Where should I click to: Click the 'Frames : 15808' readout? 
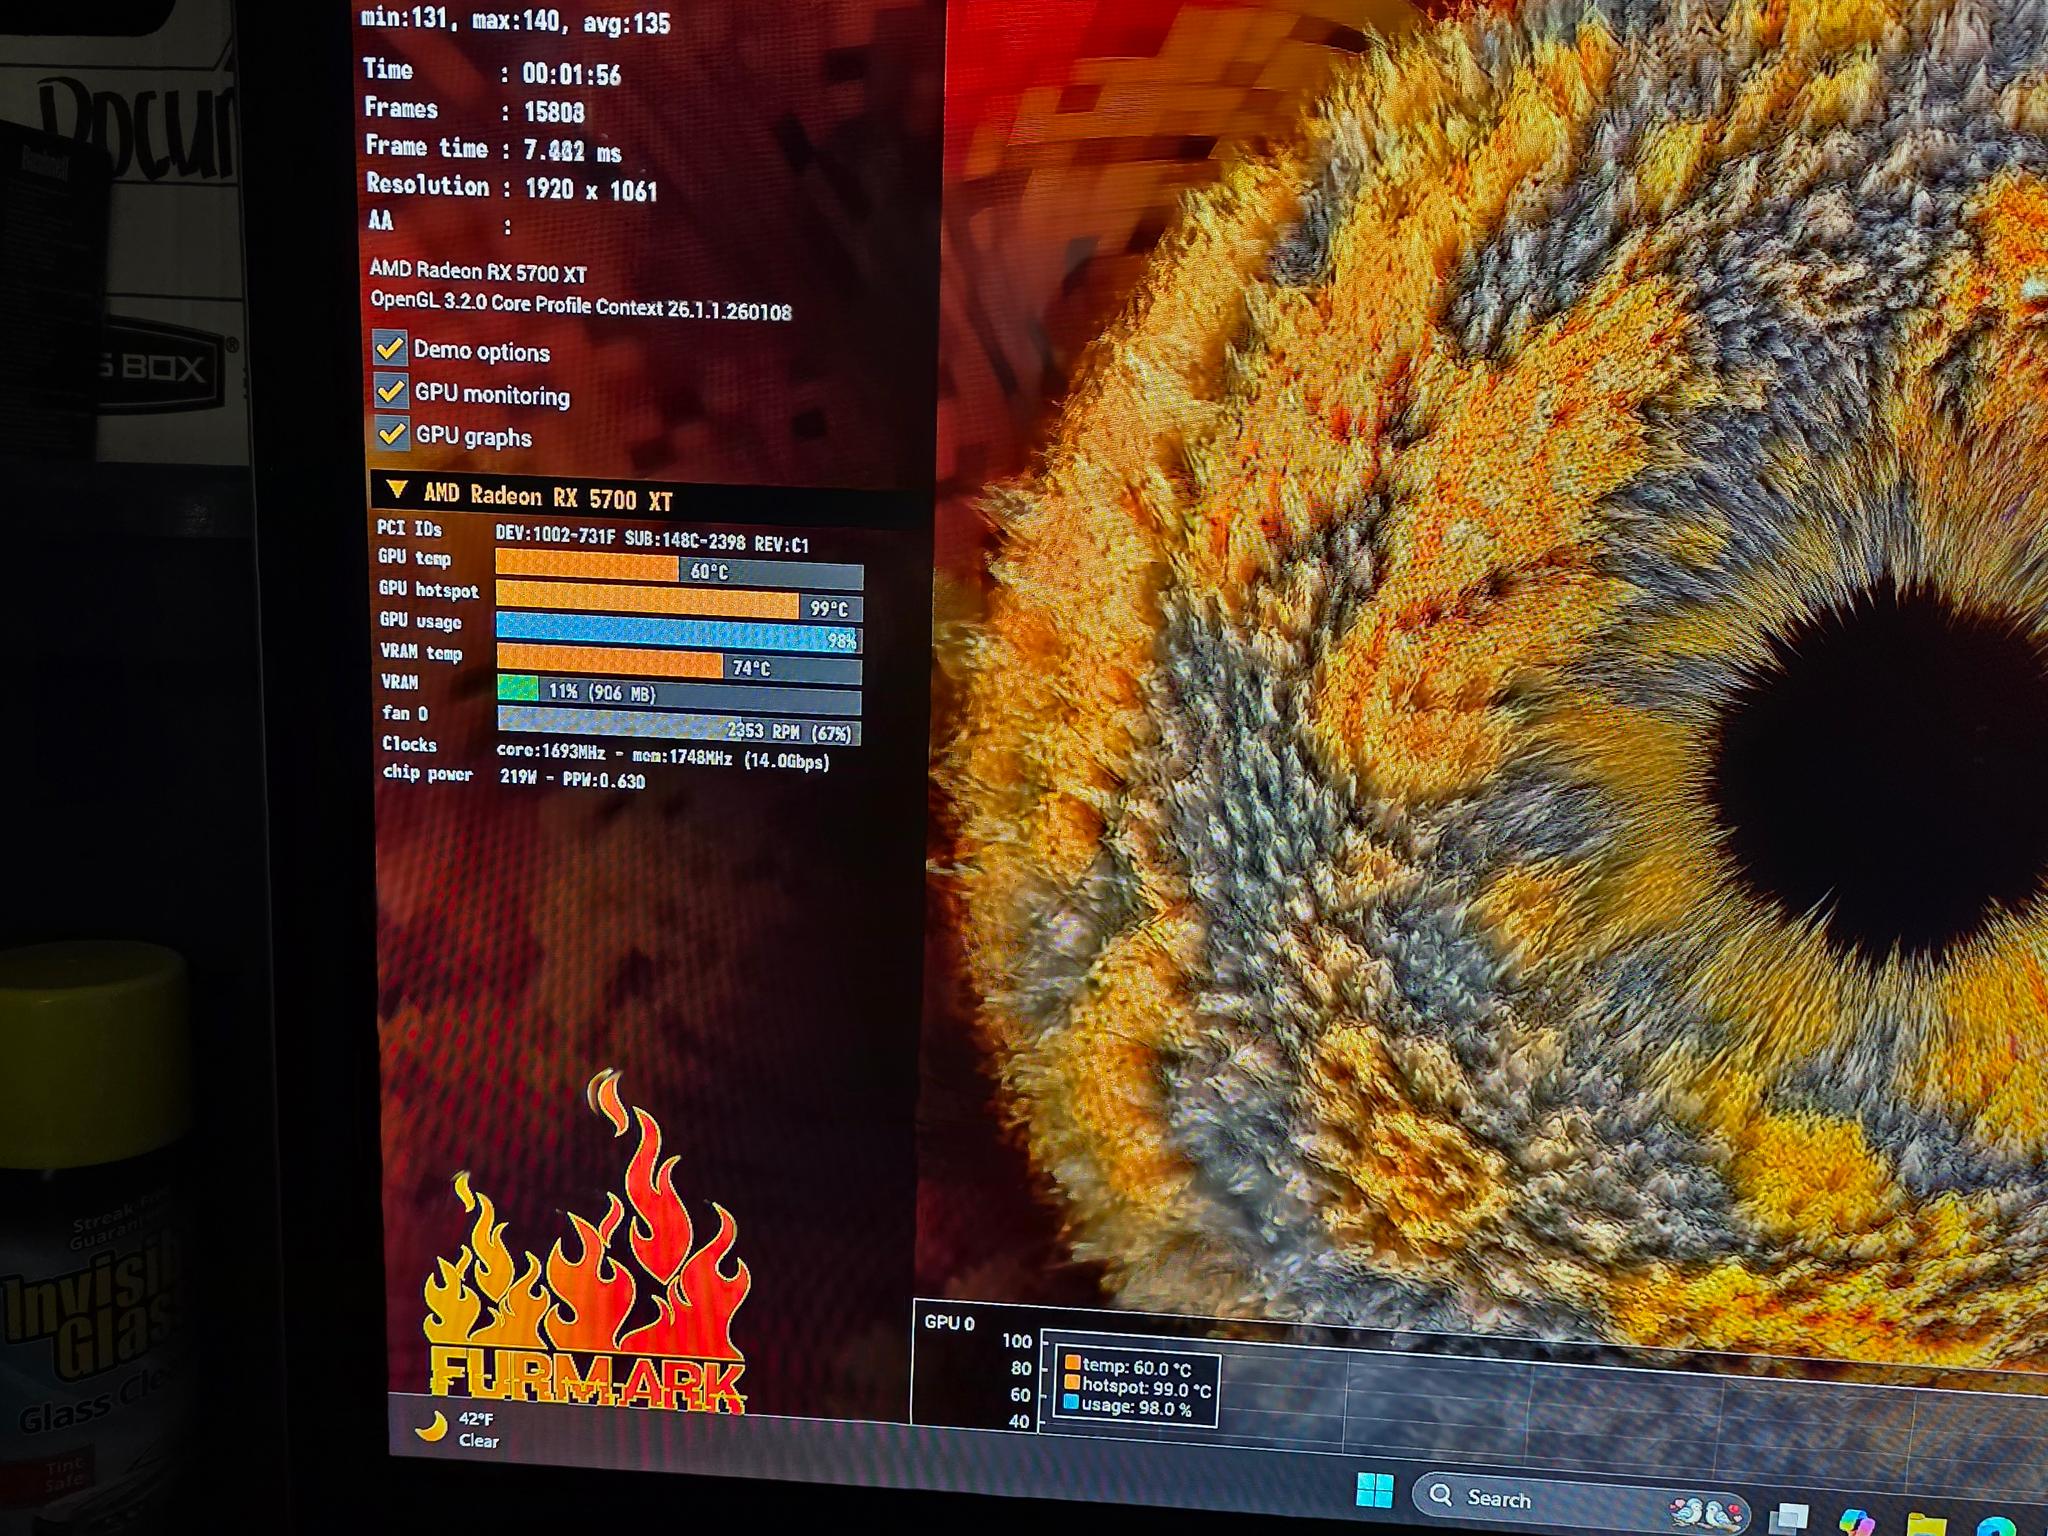pyautogui.click(x=474, y=109)
